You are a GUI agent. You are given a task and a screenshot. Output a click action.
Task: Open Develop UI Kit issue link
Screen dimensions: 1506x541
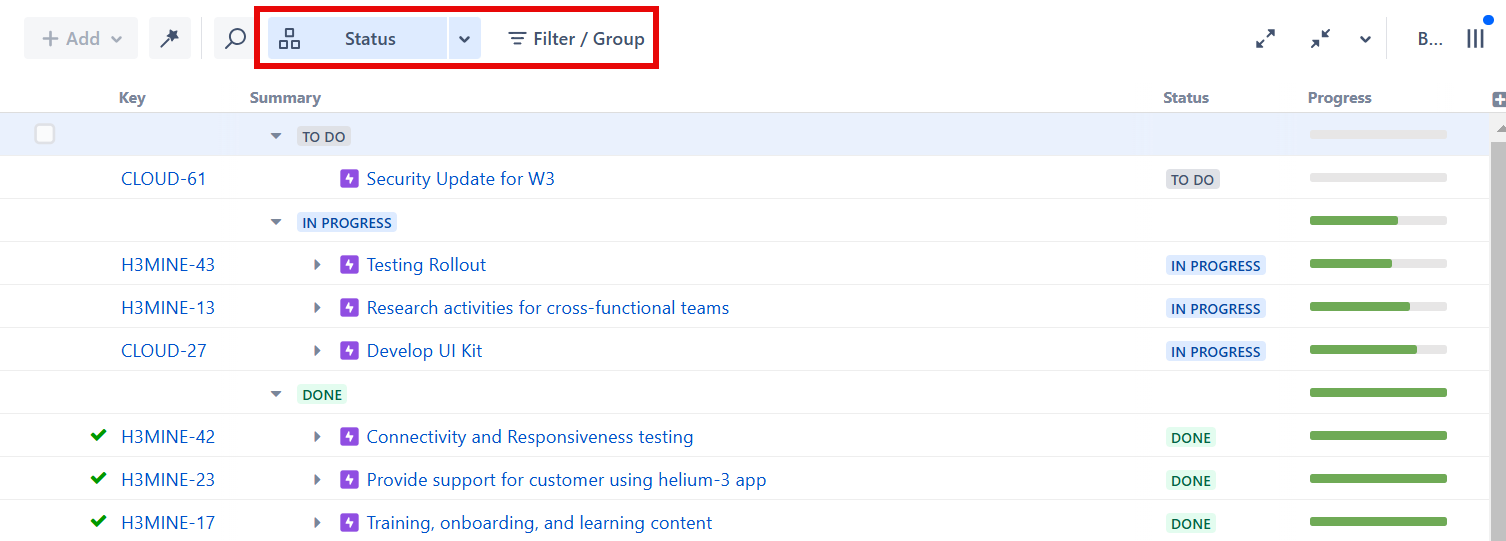tap(424, 351)
